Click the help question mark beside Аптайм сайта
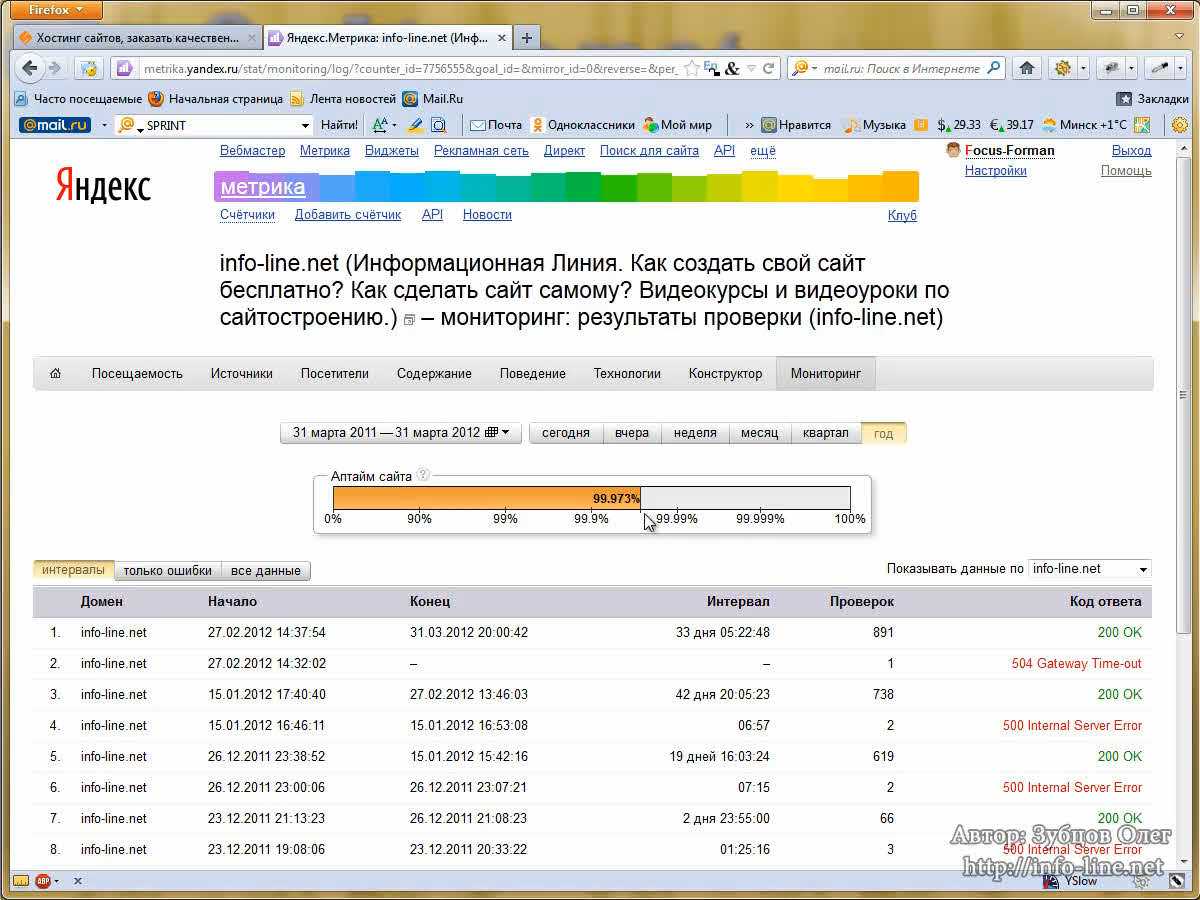The width and height of the screenshot is (1200, 900). [x=423, y=475]
